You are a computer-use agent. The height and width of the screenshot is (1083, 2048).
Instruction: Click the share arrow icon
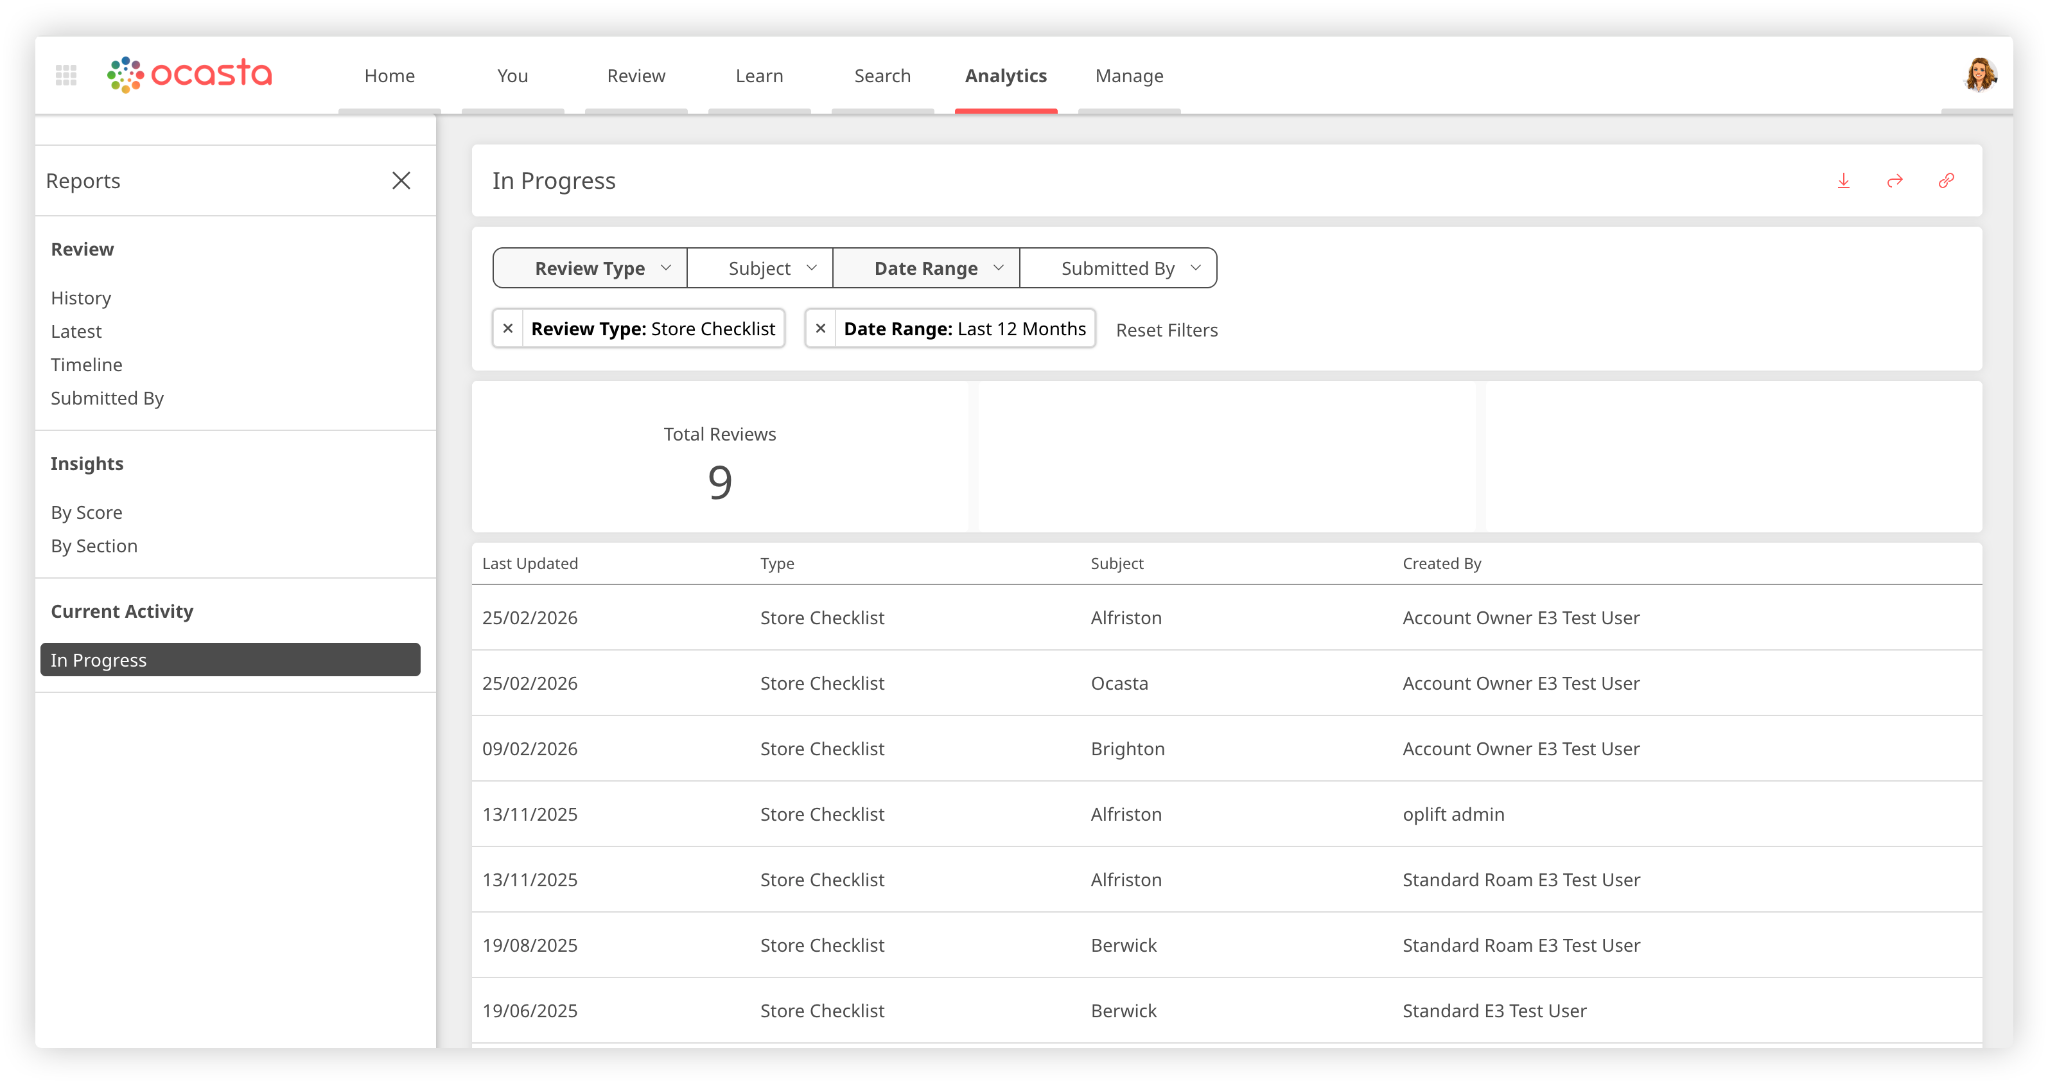point(1895,181)
